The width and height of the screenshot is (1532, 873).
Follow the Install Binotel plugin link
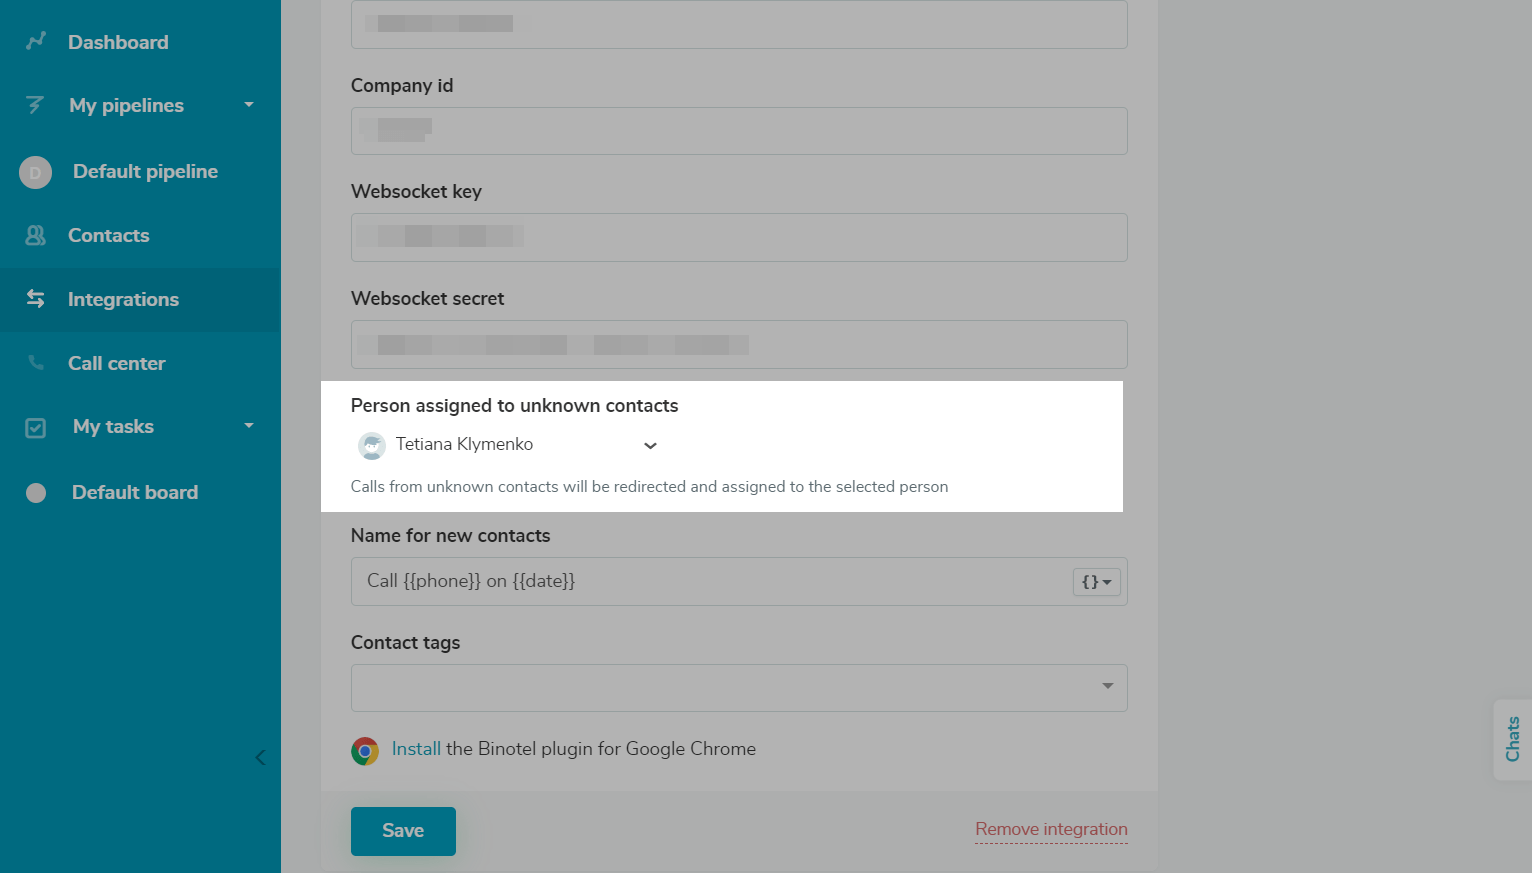[x=416, y=749]
